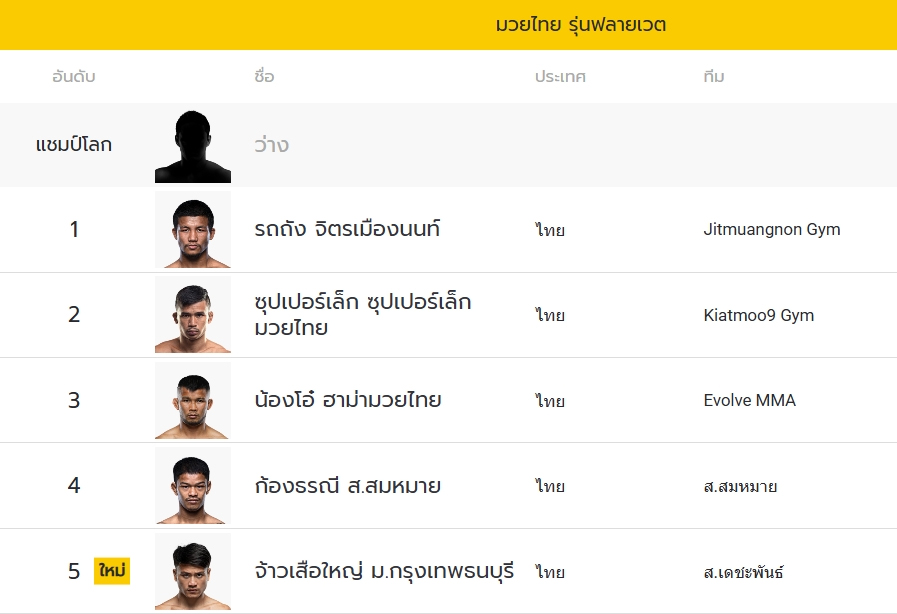Click the ทีม column header
This screenshot has height=614, width=897.
(x=713, y=77)
